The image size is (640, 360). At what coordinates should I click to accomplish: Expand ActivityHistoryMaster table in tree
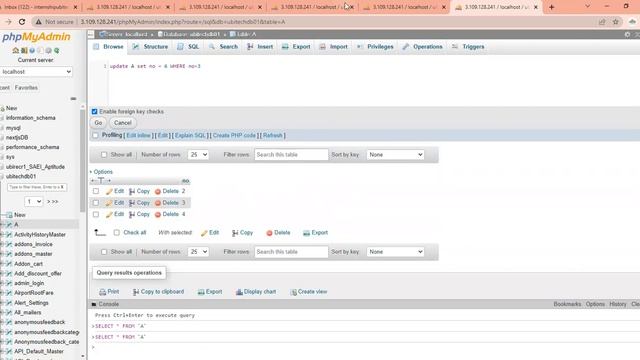[x=2, y=235]
